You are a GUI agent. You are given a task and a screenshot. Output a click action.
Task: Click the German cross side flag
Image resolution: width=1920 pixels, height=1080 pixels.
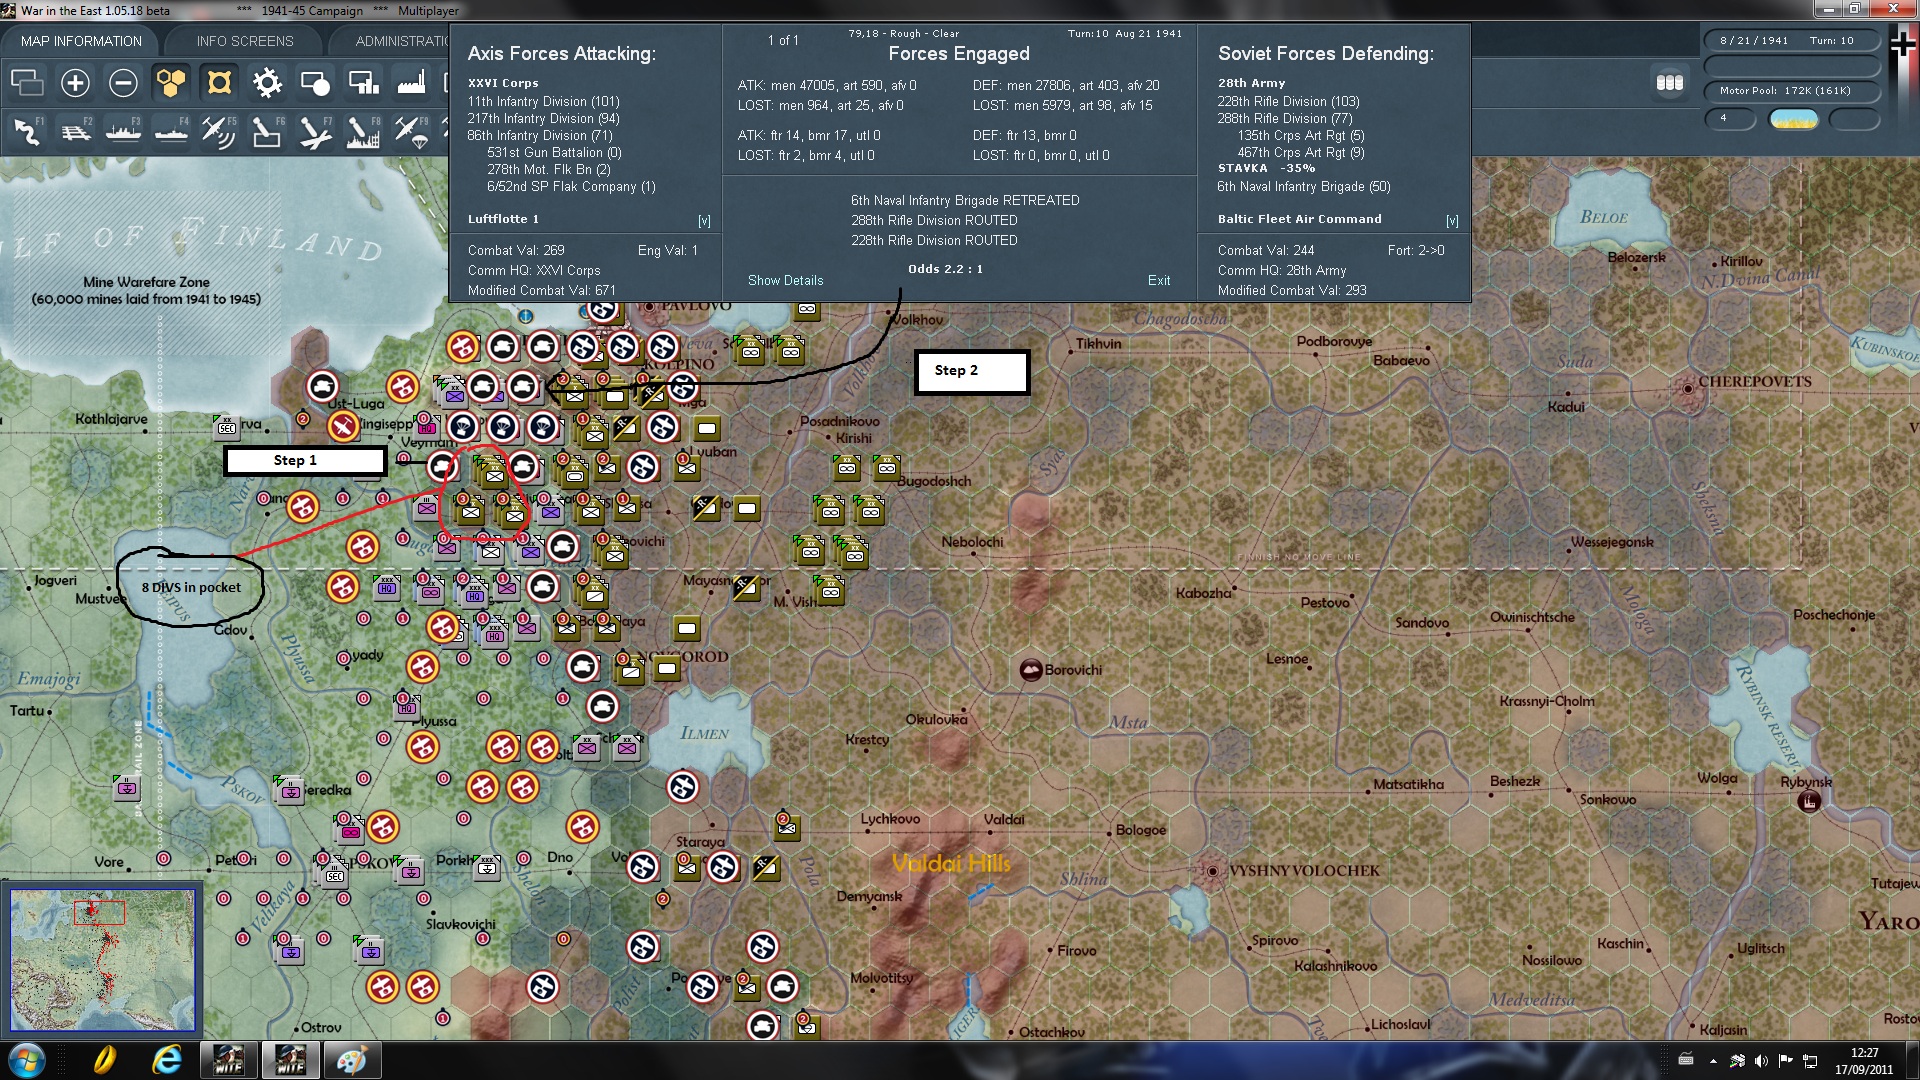1903,44
